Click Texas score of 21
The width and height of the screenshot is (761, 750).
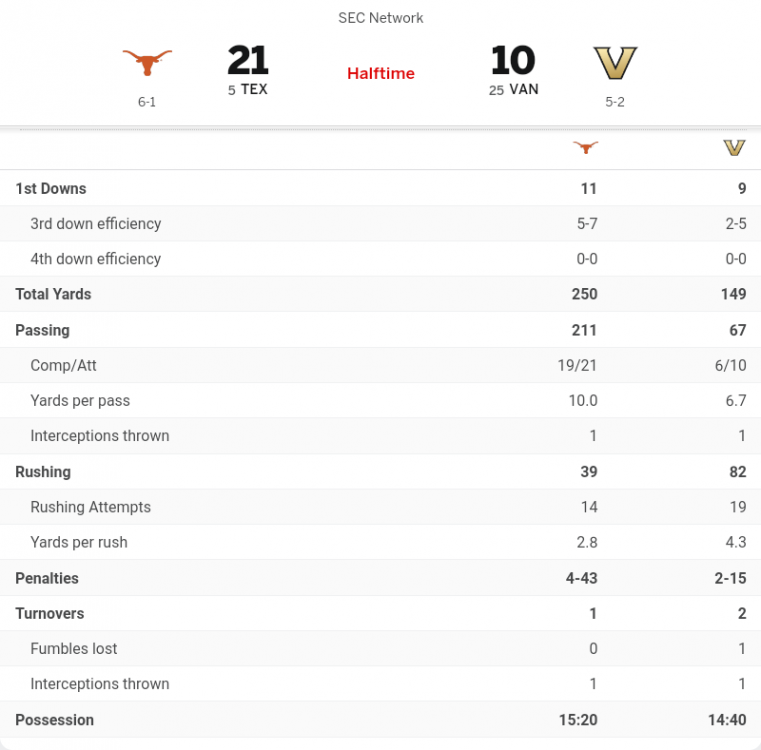[x=248, y=61]
